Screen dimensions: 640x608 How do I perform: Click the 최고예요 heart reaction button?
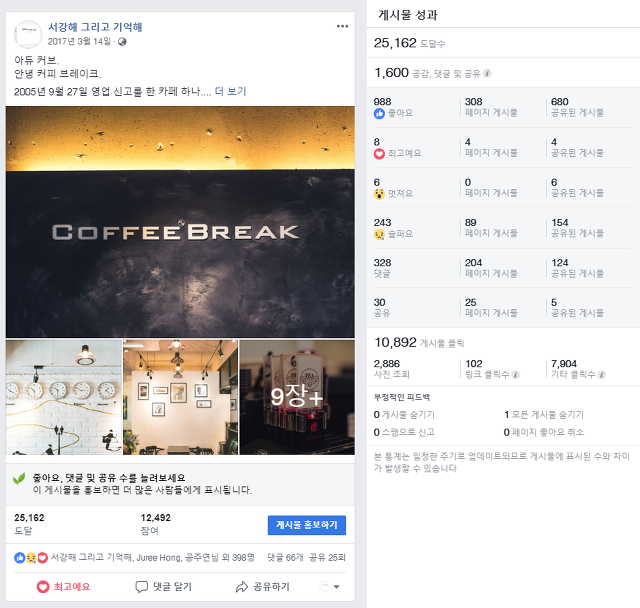(x=63, y=587)
